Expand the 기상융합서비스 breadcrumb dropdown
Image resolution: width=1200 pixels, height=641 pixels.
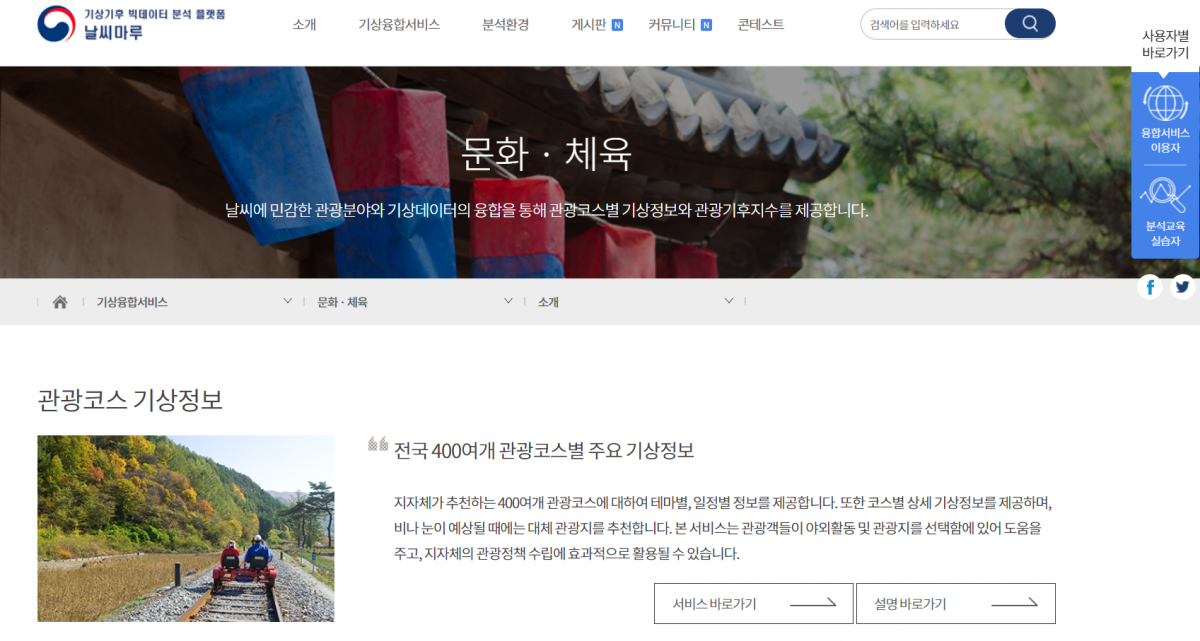coord(287,300)
